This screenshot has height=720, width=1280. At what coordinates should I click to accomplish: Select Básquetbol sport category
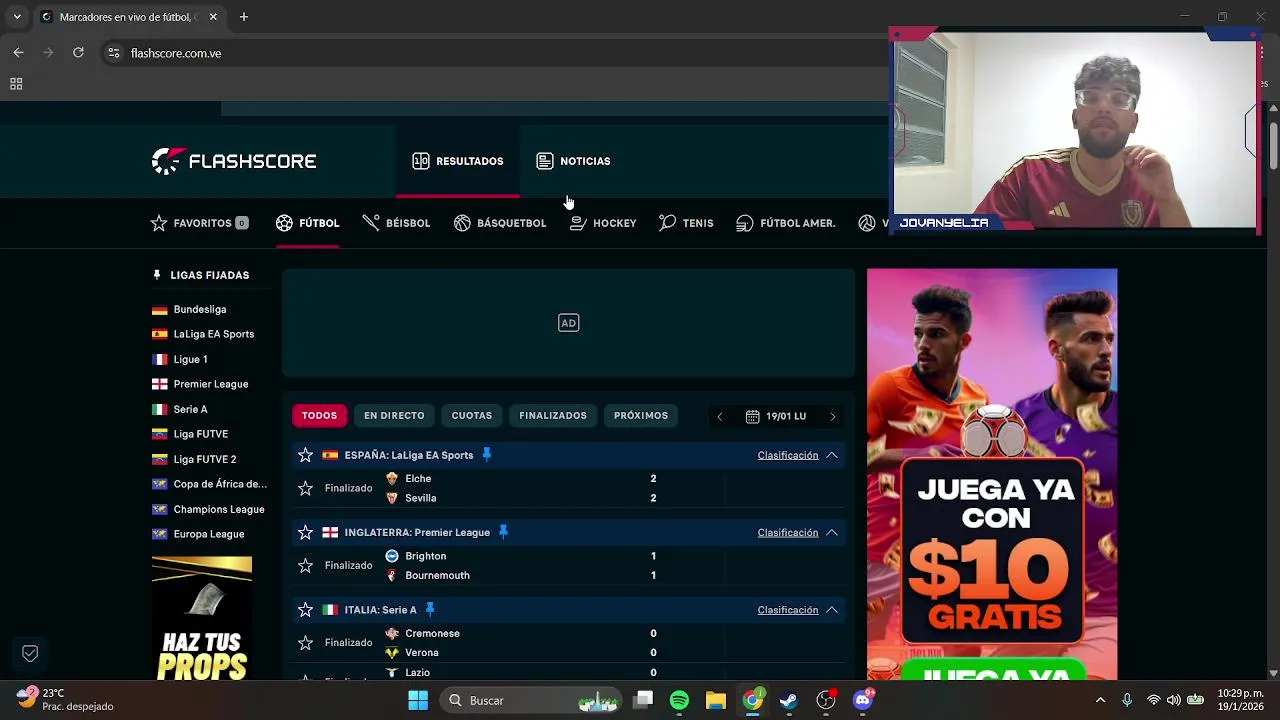coord(500,223)
